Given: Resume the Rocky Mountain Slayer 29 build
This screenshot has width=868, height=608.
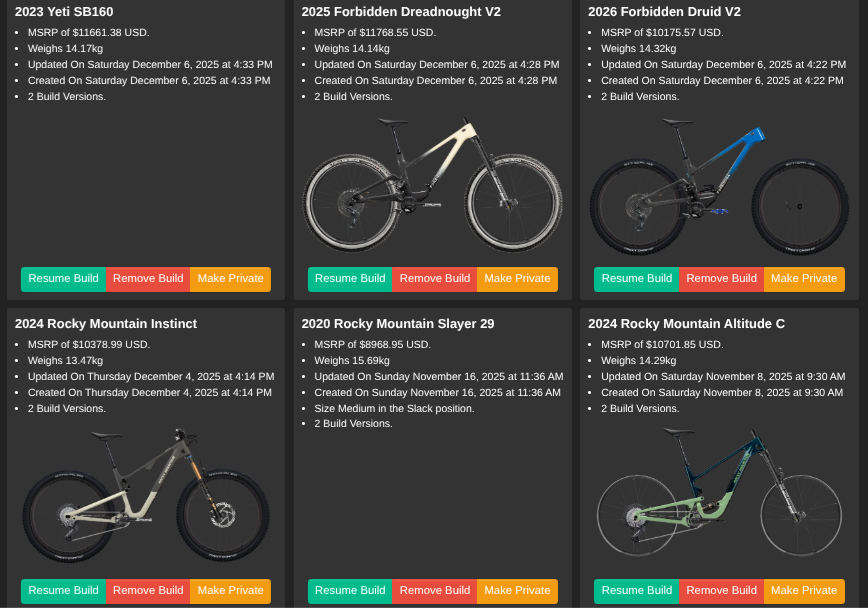Looking at the screenshot, I should 350,591.
